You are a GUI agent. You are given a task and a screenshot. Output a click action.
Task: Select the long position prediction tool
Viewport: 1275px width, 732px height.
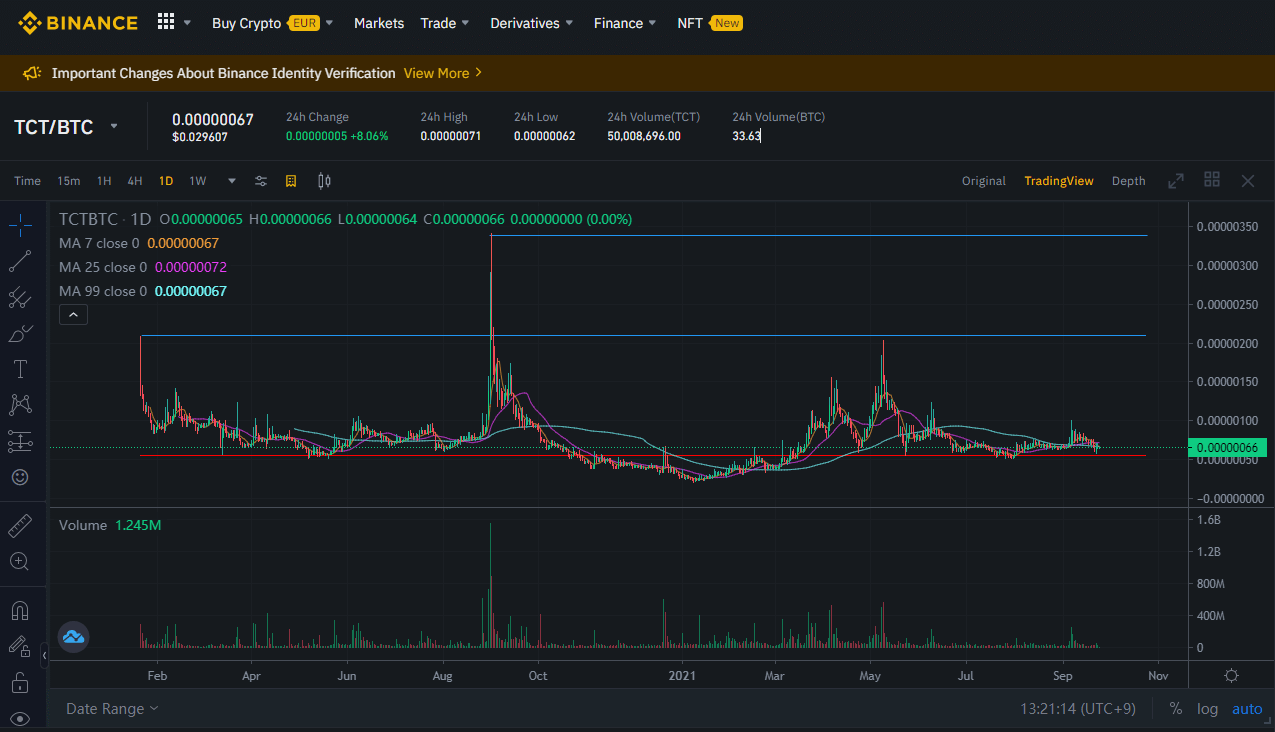pos(19,441)
